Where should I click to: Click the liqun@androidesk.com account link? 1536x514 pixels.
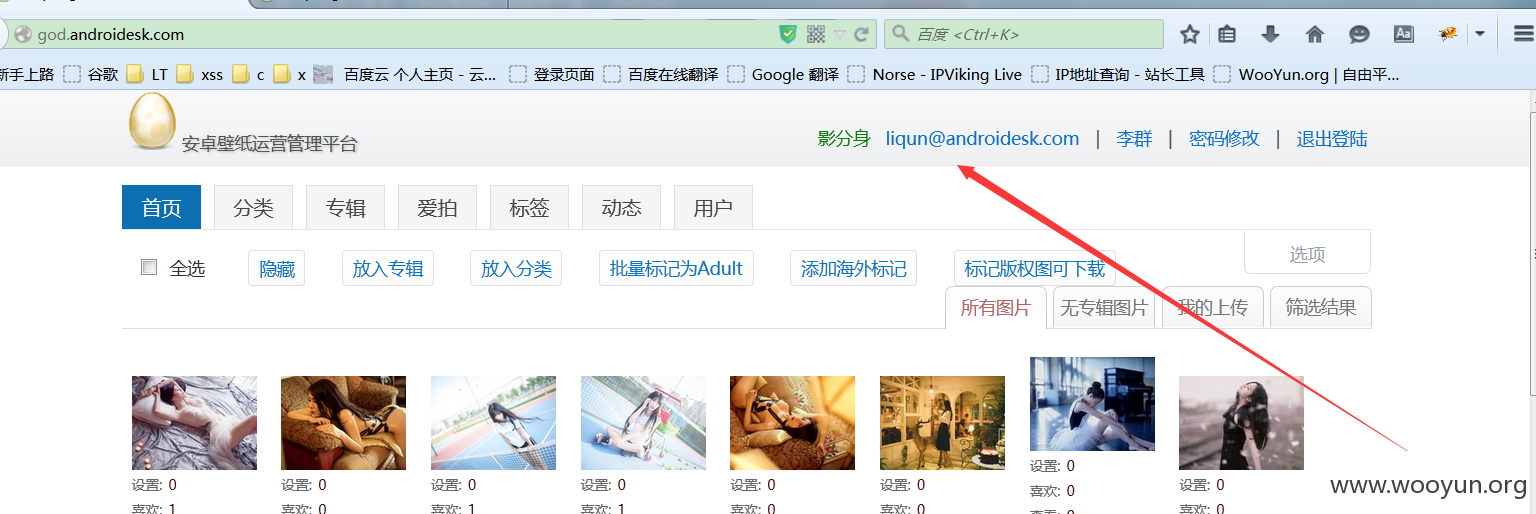point(982,139)
